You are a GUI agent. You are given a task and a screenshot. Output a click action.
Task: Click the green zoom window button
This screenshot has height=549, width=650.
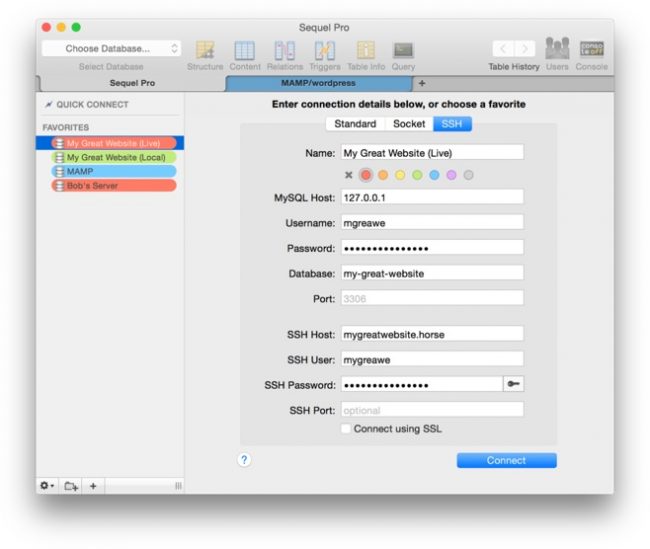click(76, 27)
